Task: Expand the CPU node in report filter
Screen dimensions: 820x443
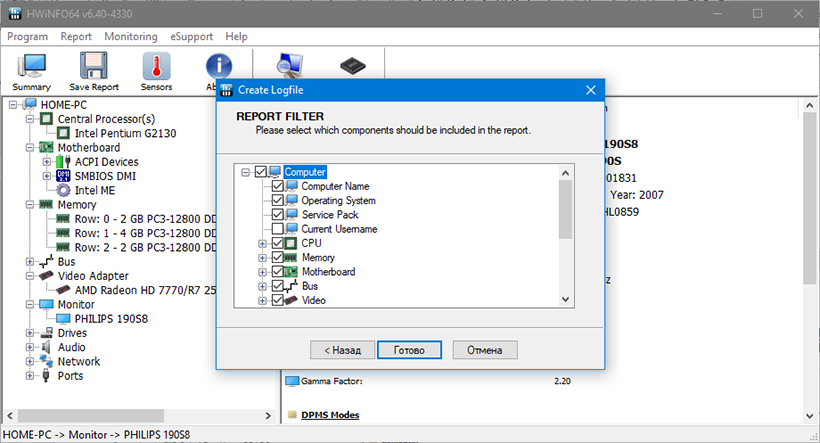Action: tap(263, 243)
